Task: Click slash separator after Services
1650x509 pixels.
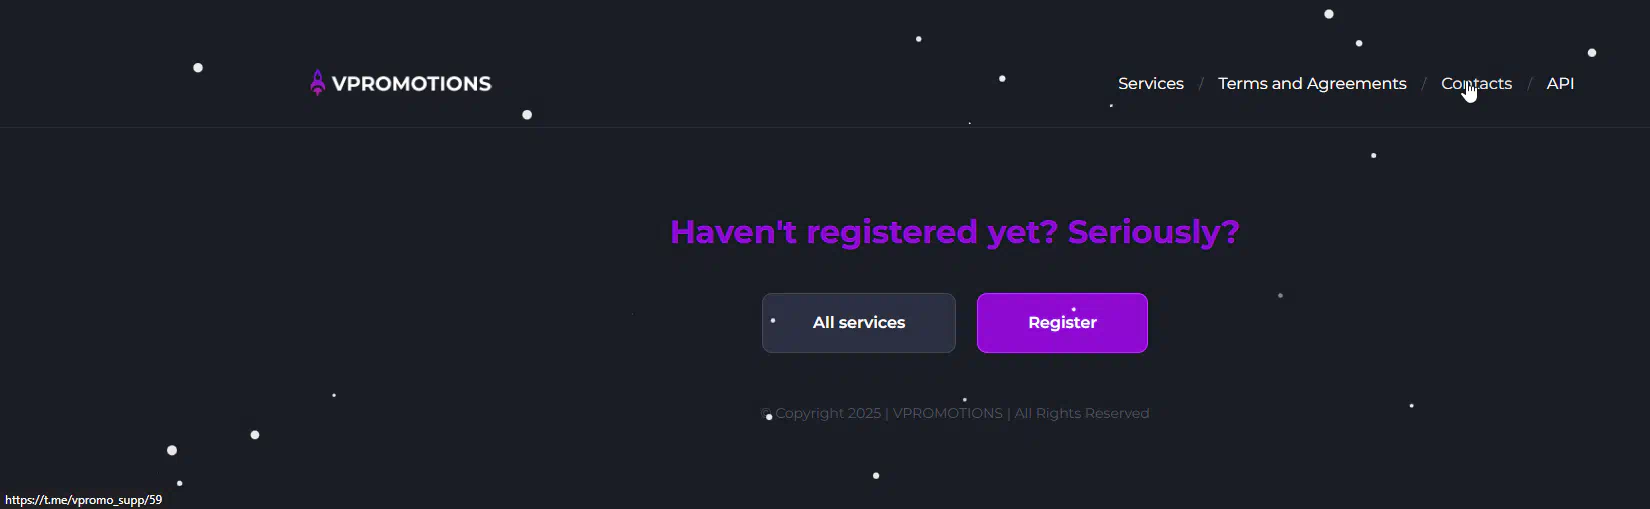Action: pos(1201,84)
